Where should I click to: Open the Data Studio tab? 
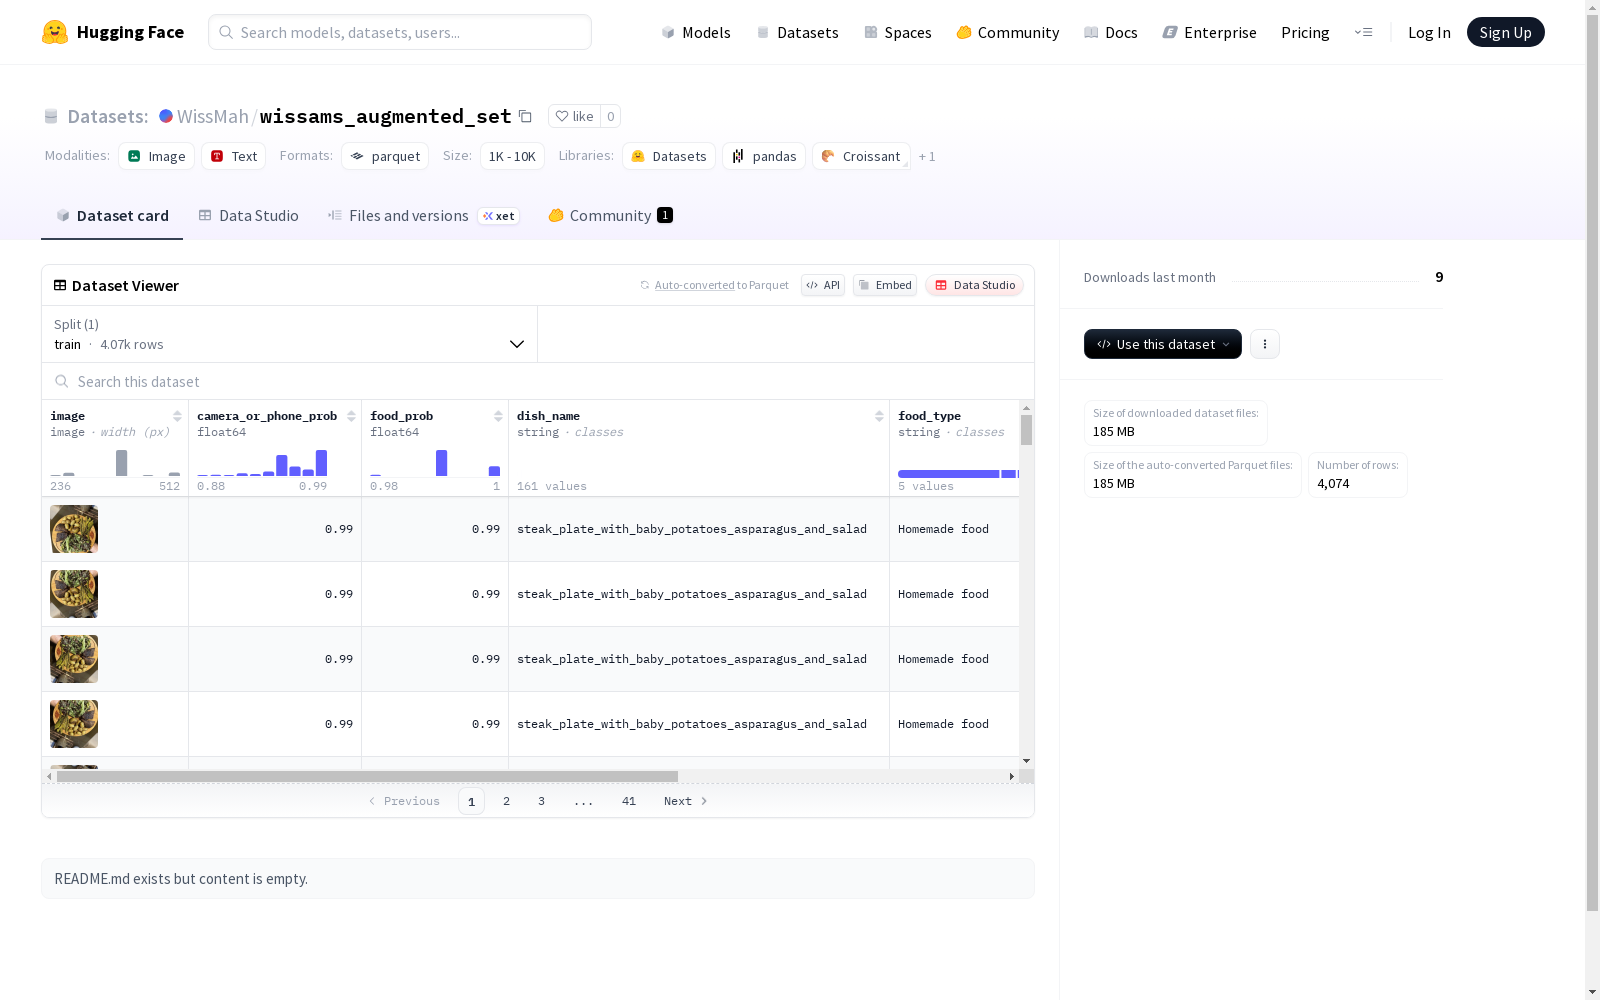coord(249,216)
